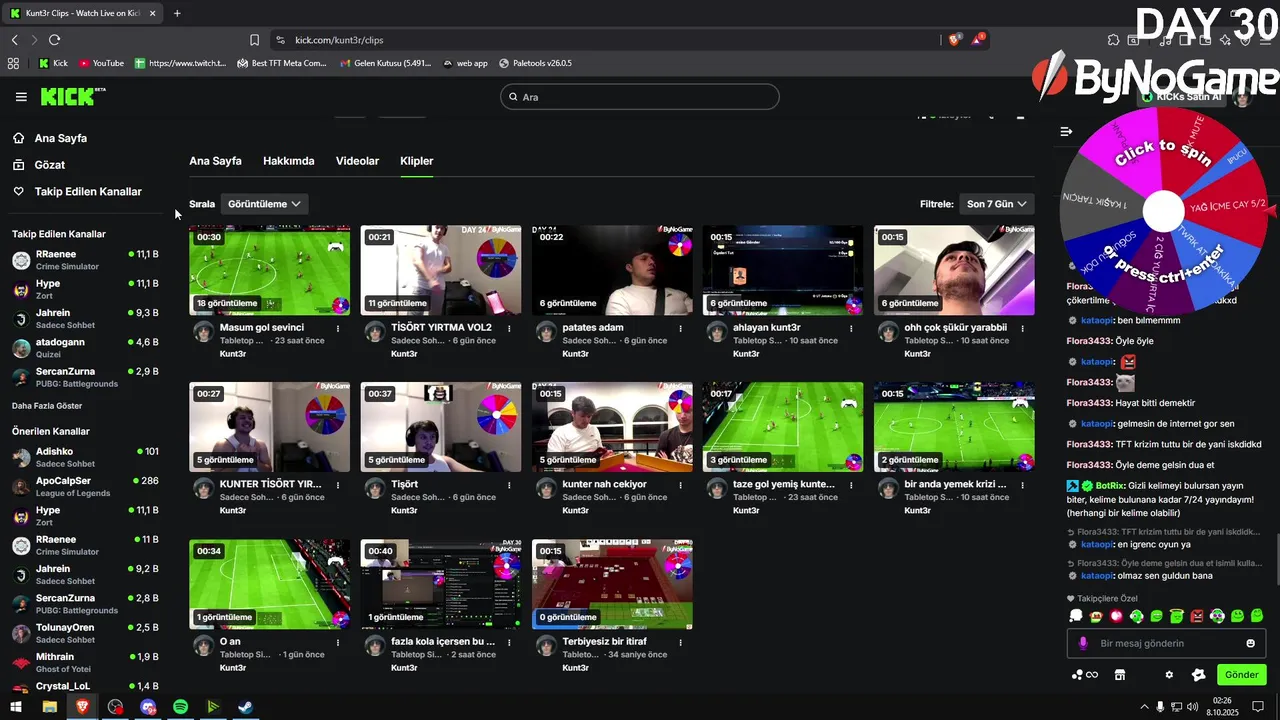
Task: Open the Sırala Görüntüleme sort dropdown
Action: (x=264, y=204)
